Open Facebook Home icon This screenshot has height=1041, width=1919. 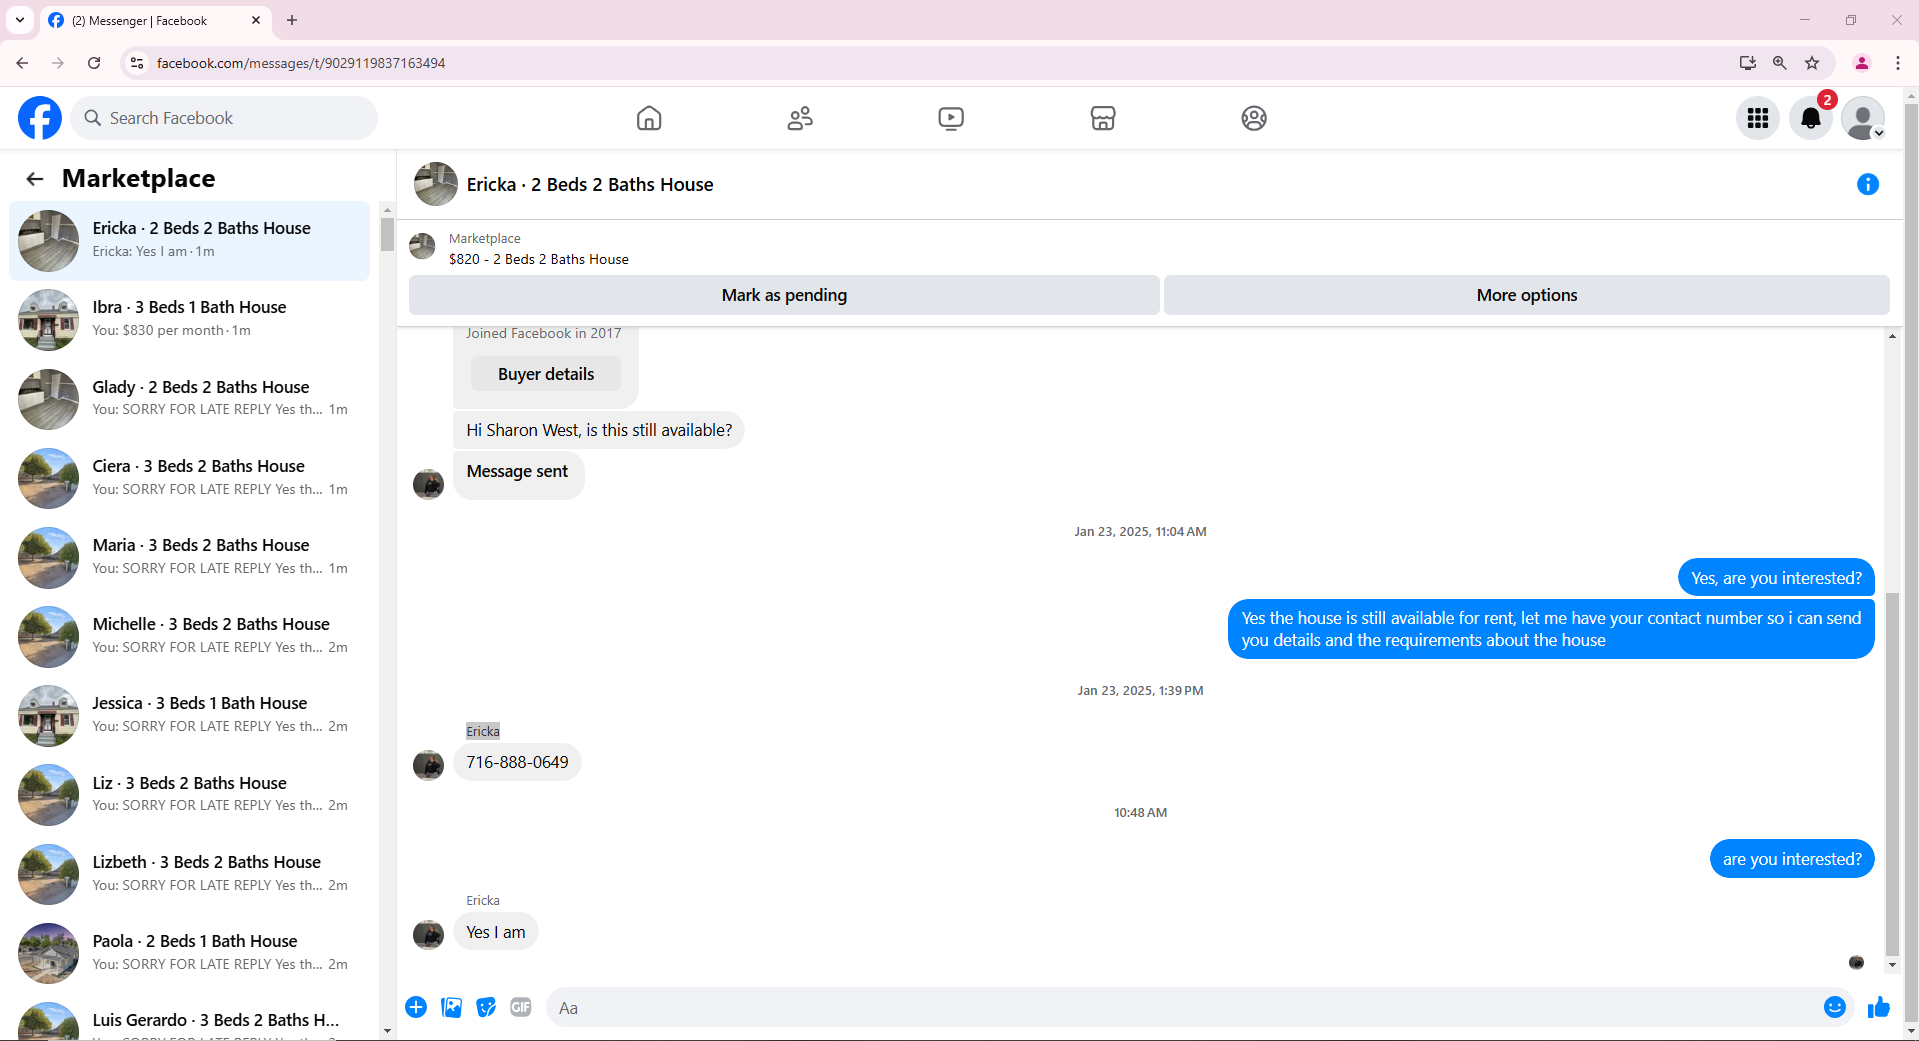click(x=649, y=118)
